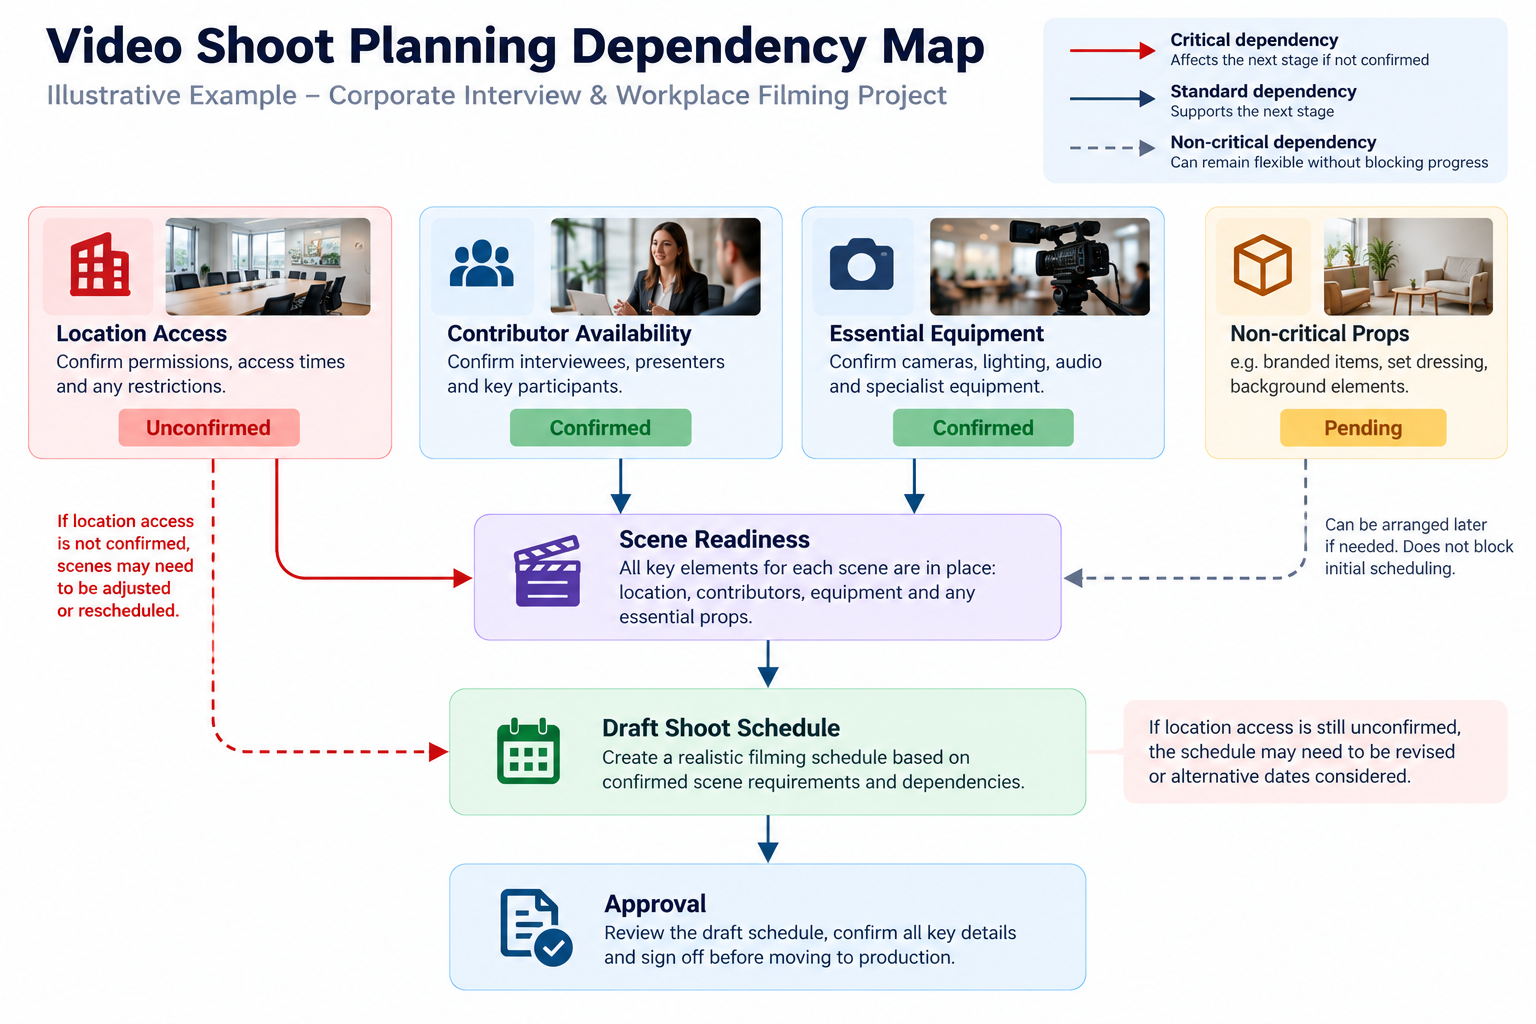Click the Draft Shoot Schedule heading
This screenshot has width=1536, height=1024.
point(721,728)
